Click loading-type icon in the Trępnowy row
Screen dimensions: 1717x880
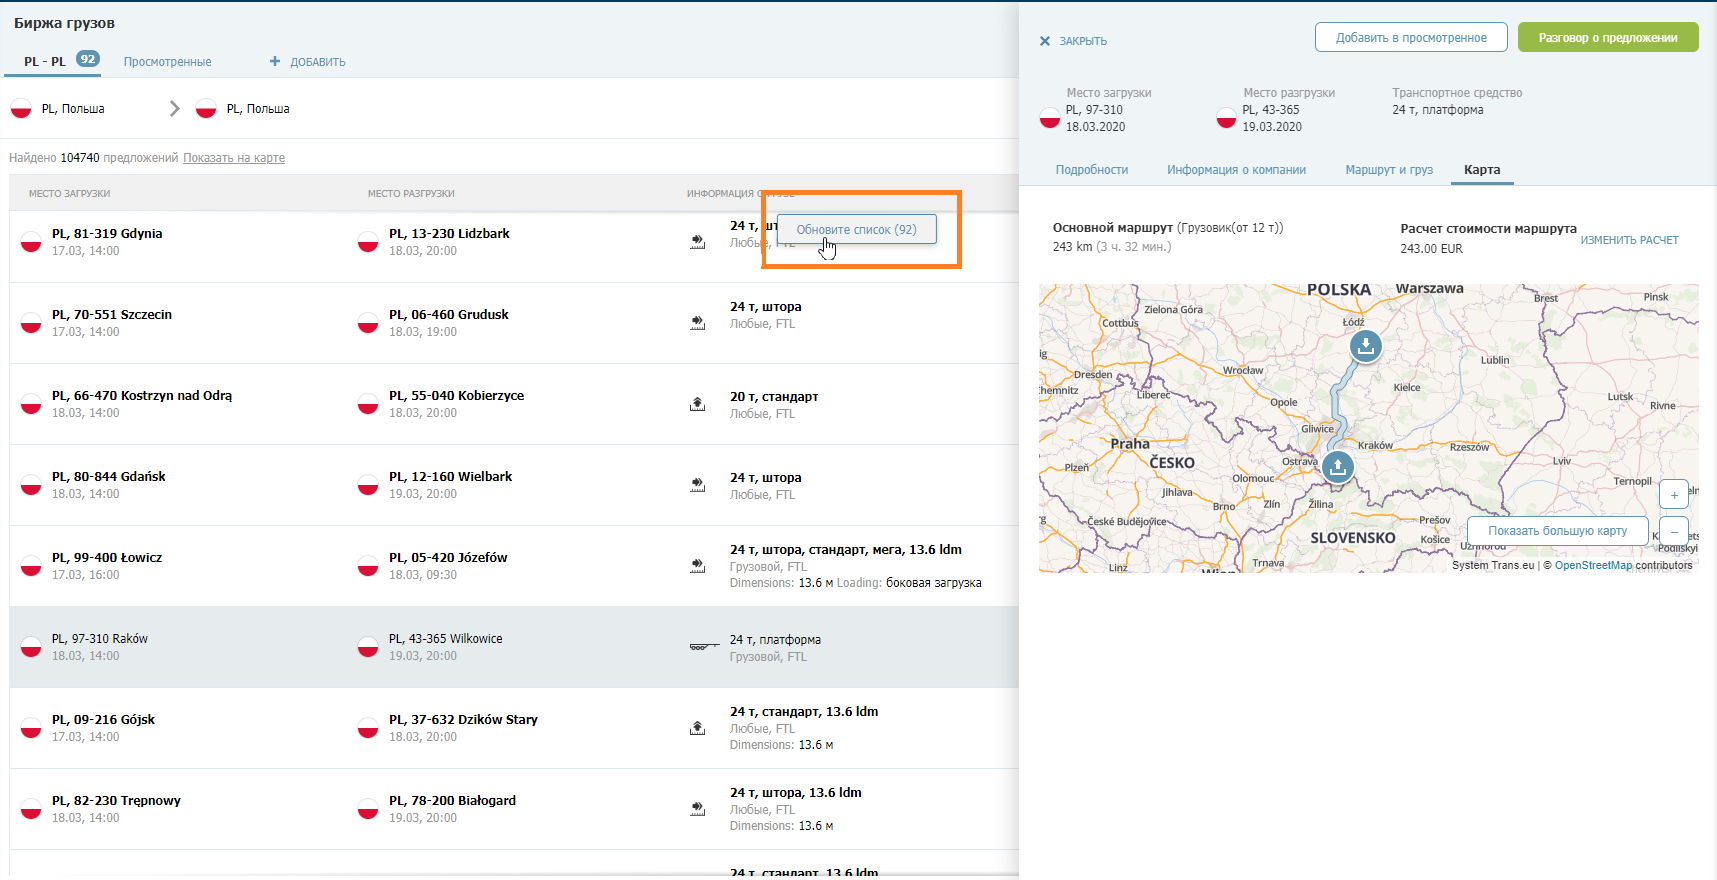[x=698, y=808]
